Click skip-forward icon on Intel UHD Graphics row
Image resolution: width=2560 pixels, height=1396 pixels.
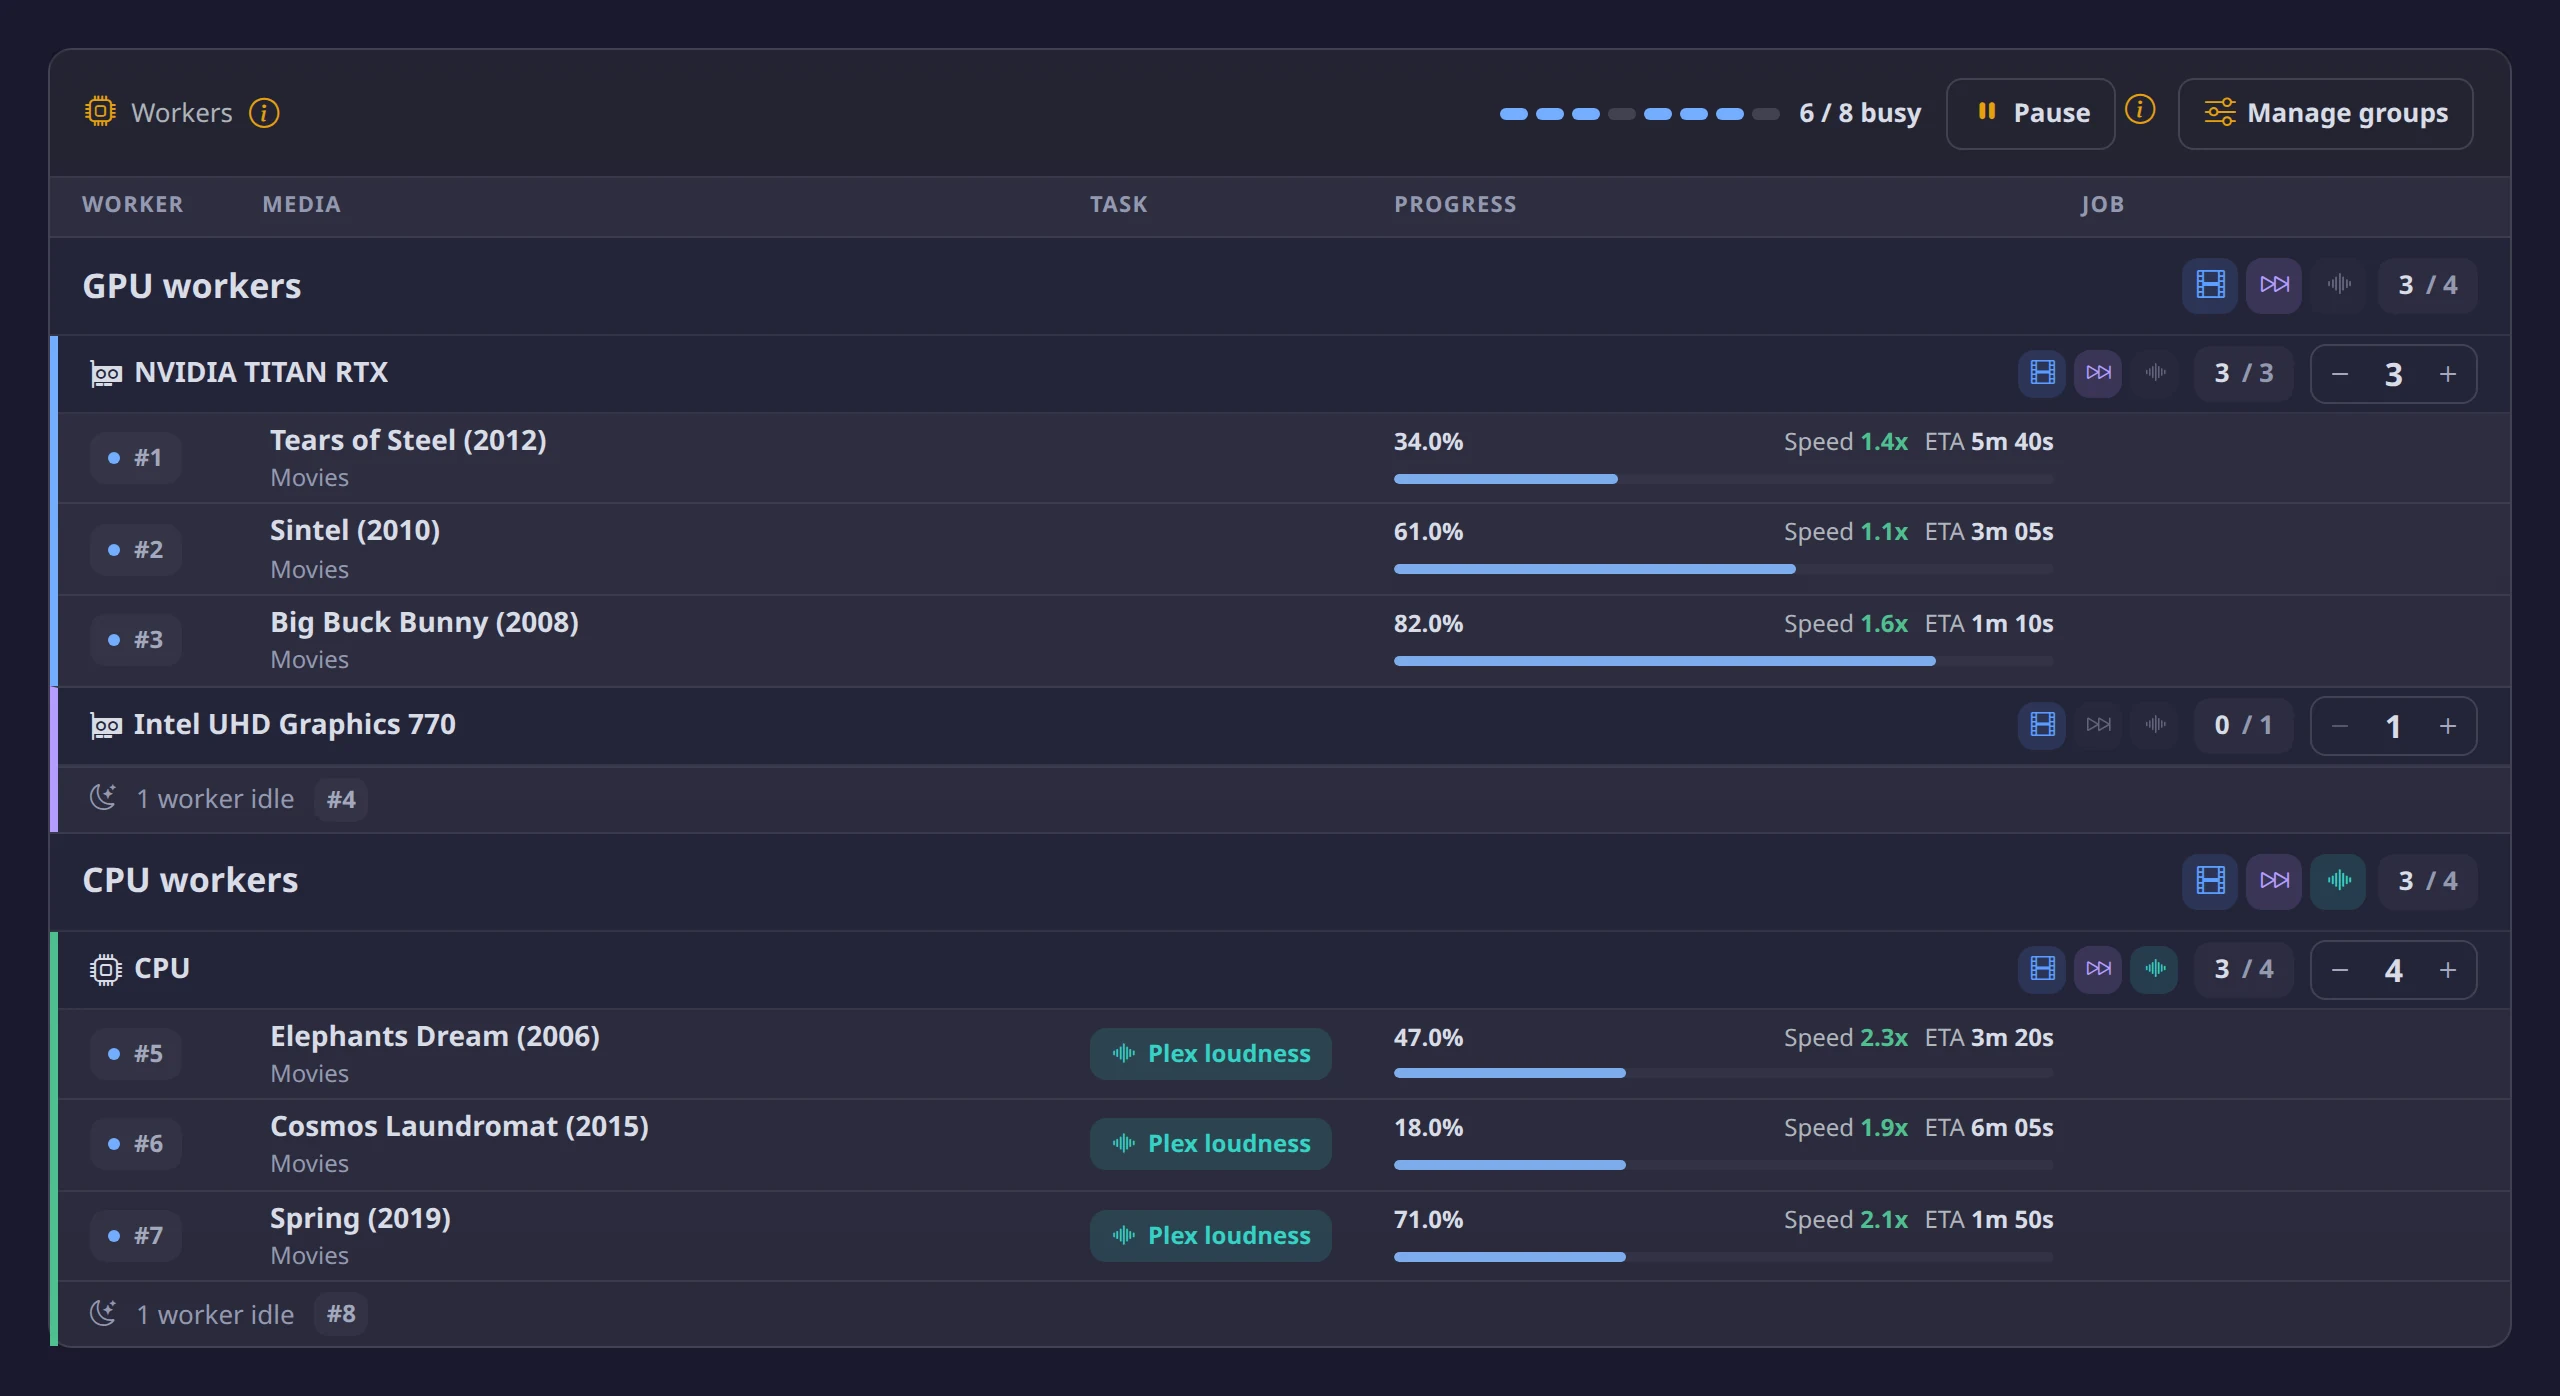(x=2098, y=725)
